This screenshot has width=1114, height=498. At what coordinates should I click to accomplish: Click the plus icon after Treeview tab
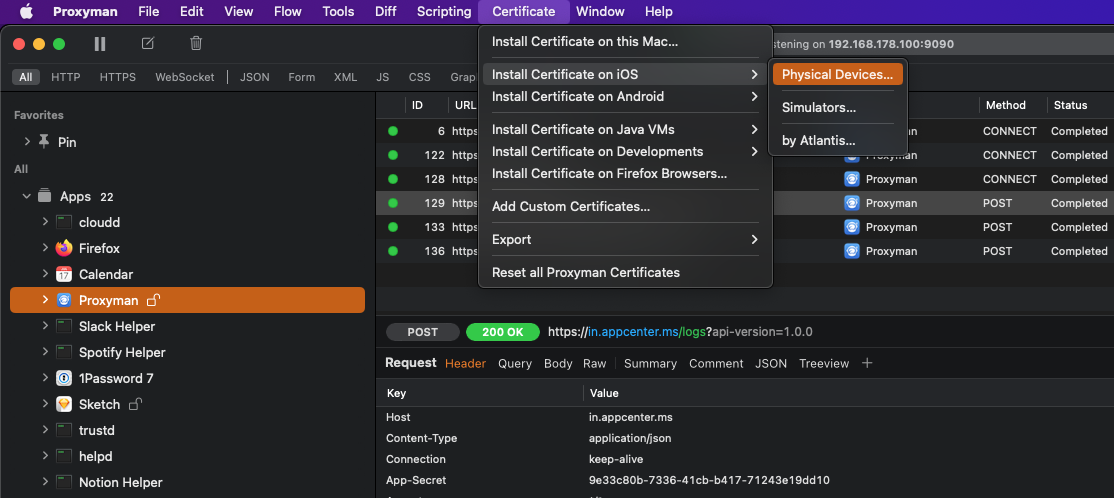coord(867,363)
